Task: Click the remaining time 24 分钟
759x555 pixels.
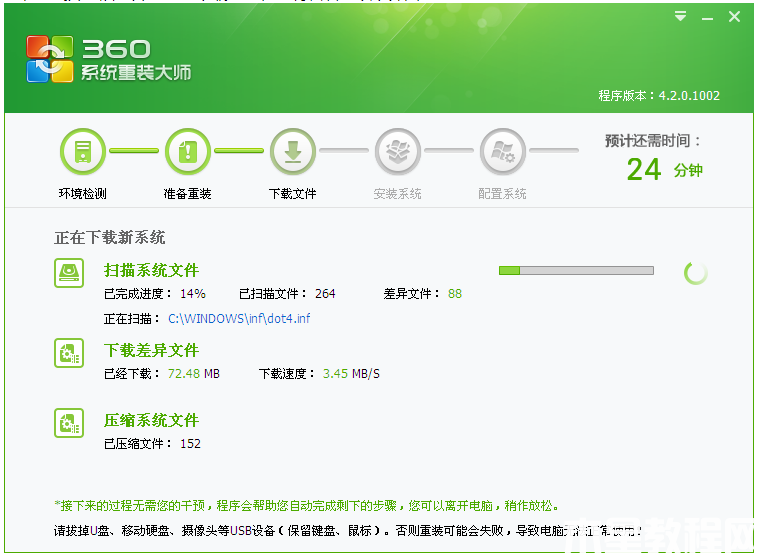Action: (665, 169)
